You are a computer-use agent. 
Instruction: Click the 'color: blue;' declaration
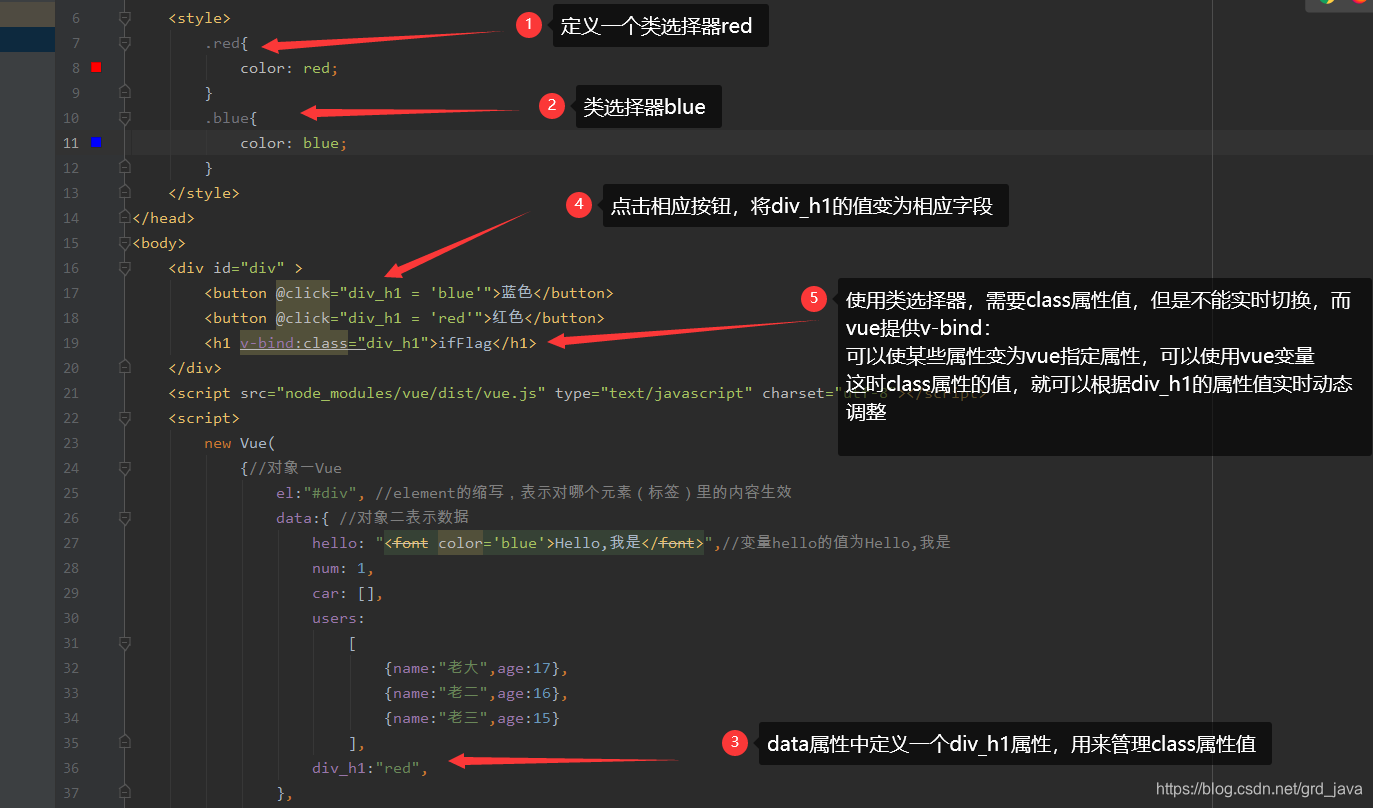point(294,143)
